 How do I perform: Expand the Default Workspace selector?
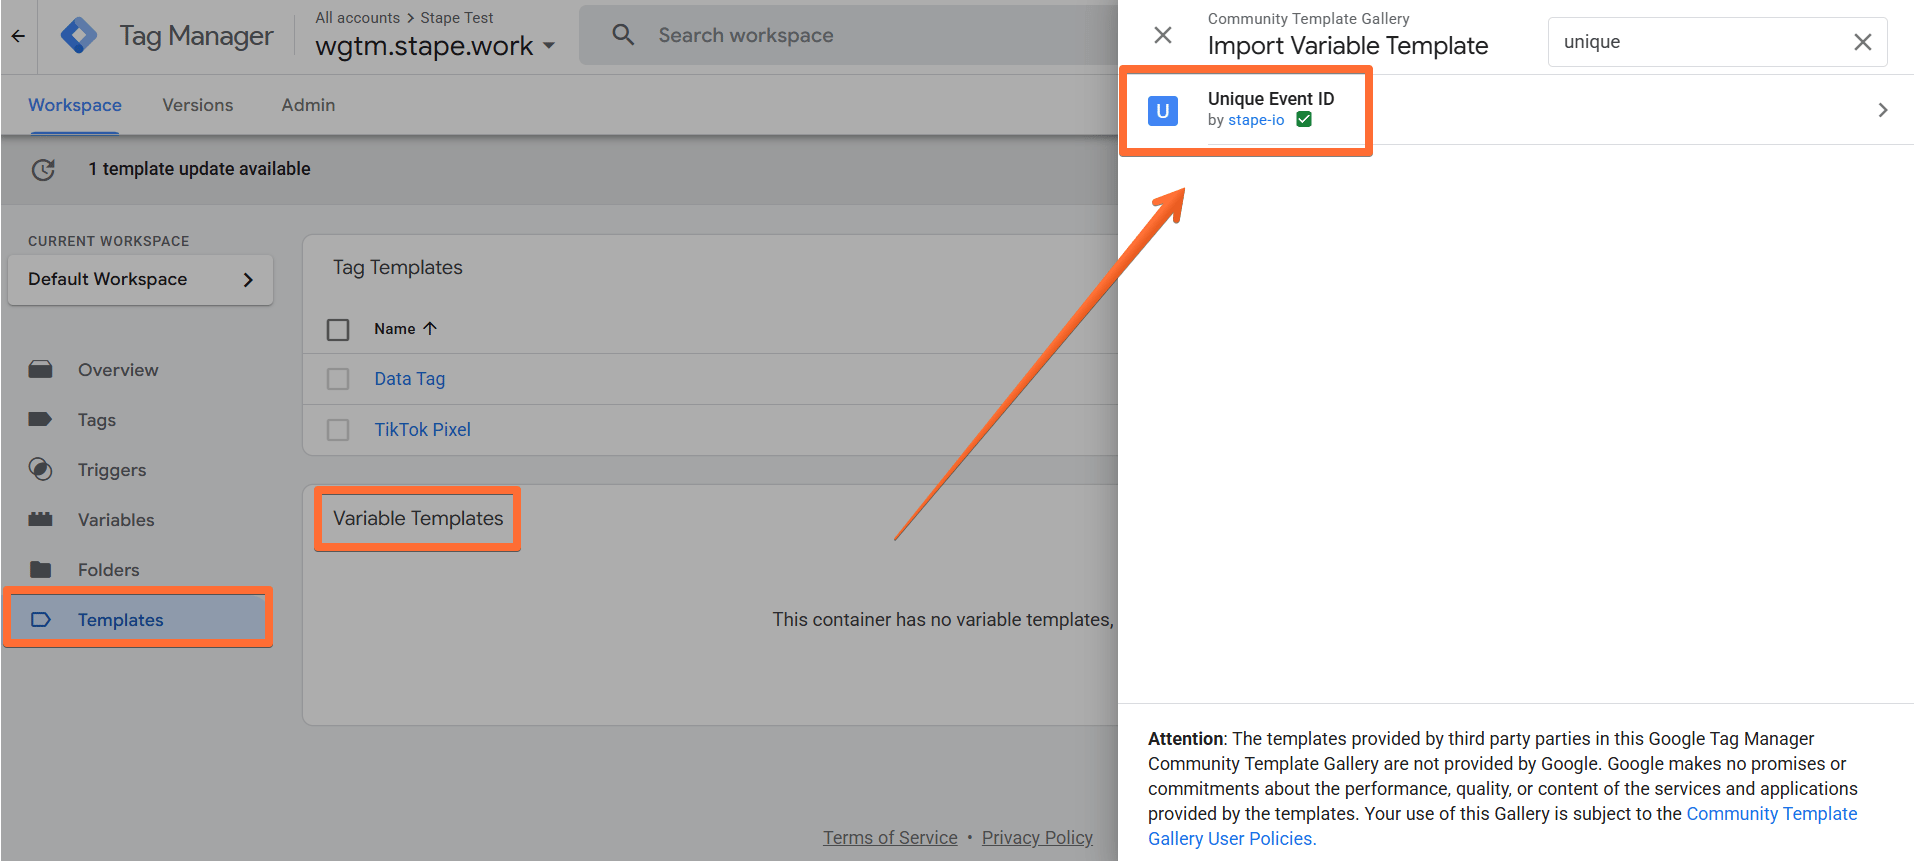[x=140, y=280]
